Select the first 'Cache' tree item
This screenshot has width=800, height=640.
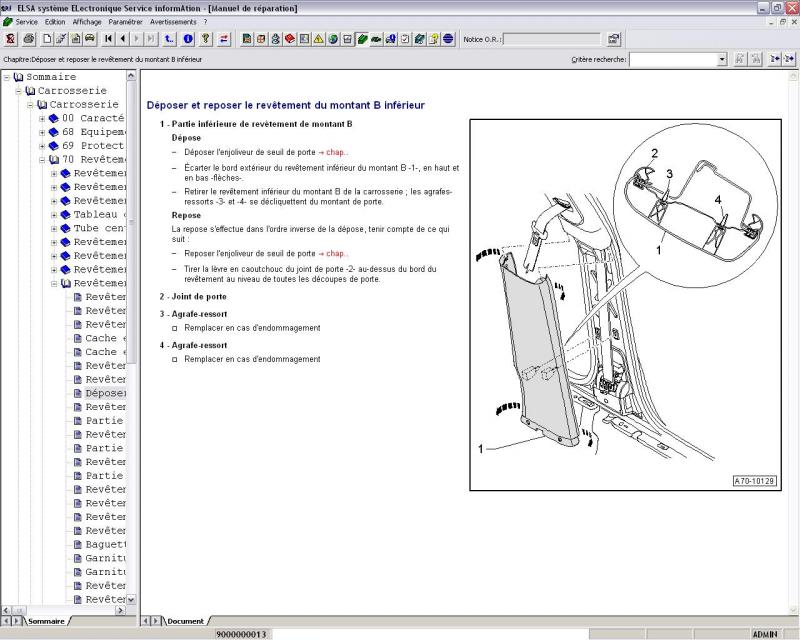tap(106, 338)
